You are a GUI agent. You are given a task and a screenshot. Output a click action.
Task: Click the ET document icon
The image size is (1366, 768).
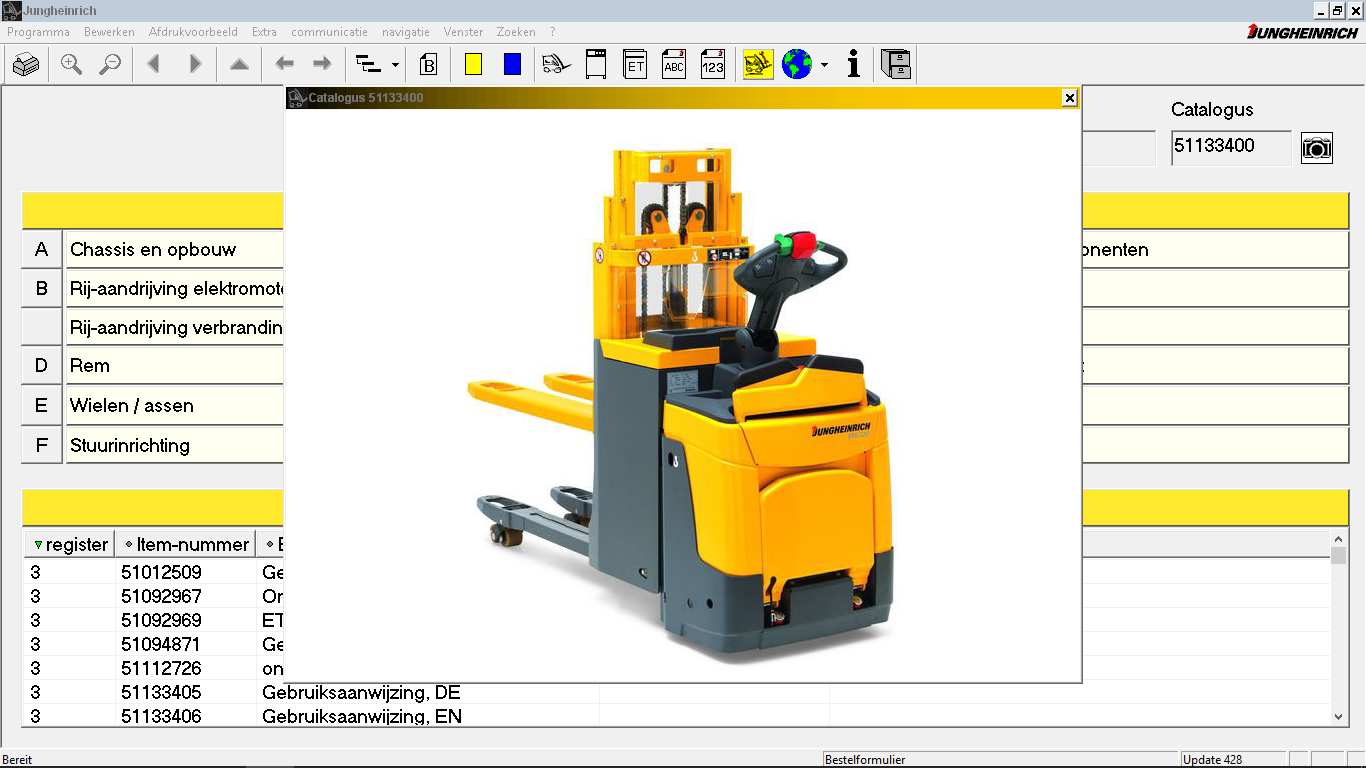pos(635,65)
